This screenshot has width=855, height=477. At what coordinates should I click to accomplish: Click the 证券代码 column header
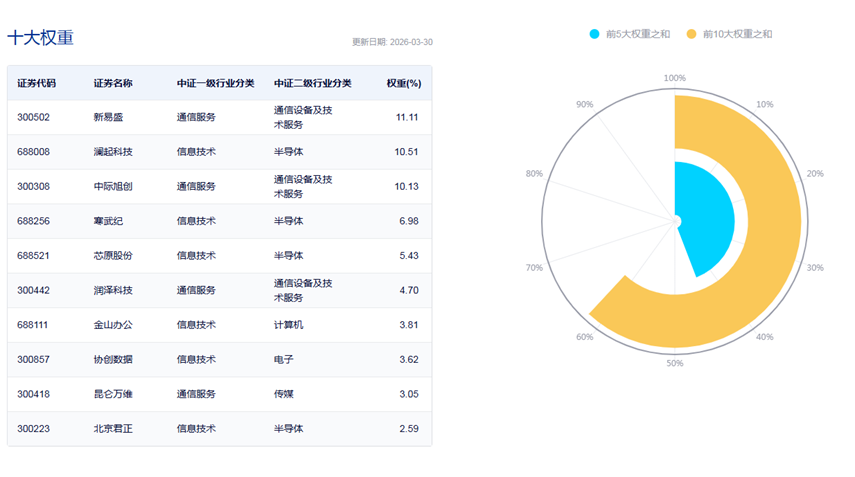pyautogui.click(x=37, y=83)
